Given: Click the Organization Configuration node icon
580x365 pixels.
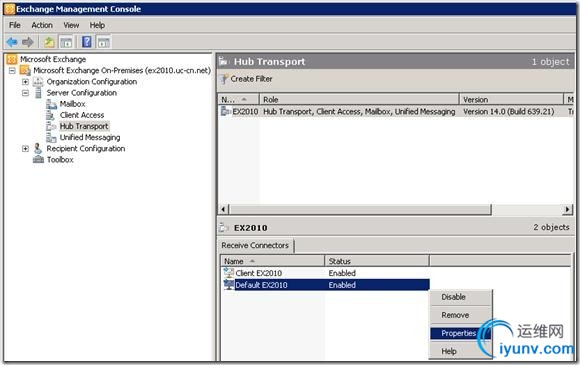Looking at the screenshot, I should [x=38, y=82].
